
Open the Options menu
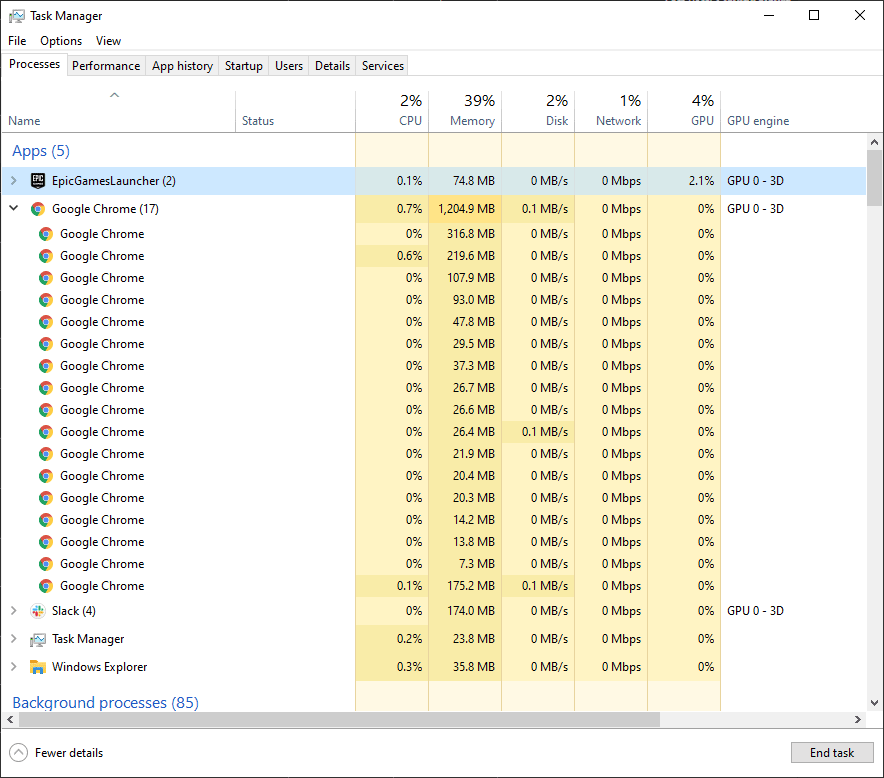tap(61, 41)
